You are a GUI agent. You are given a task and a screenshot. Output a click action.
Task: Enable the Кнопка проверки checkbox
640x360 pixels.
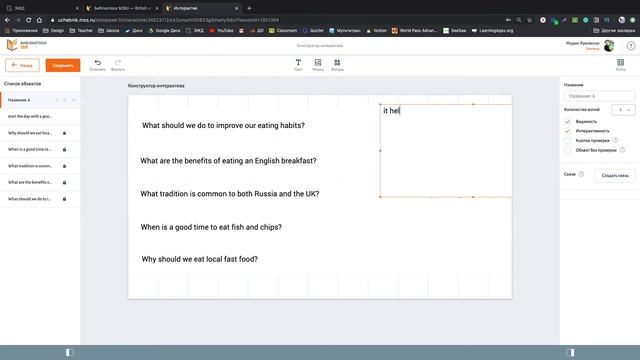(567, 140)
